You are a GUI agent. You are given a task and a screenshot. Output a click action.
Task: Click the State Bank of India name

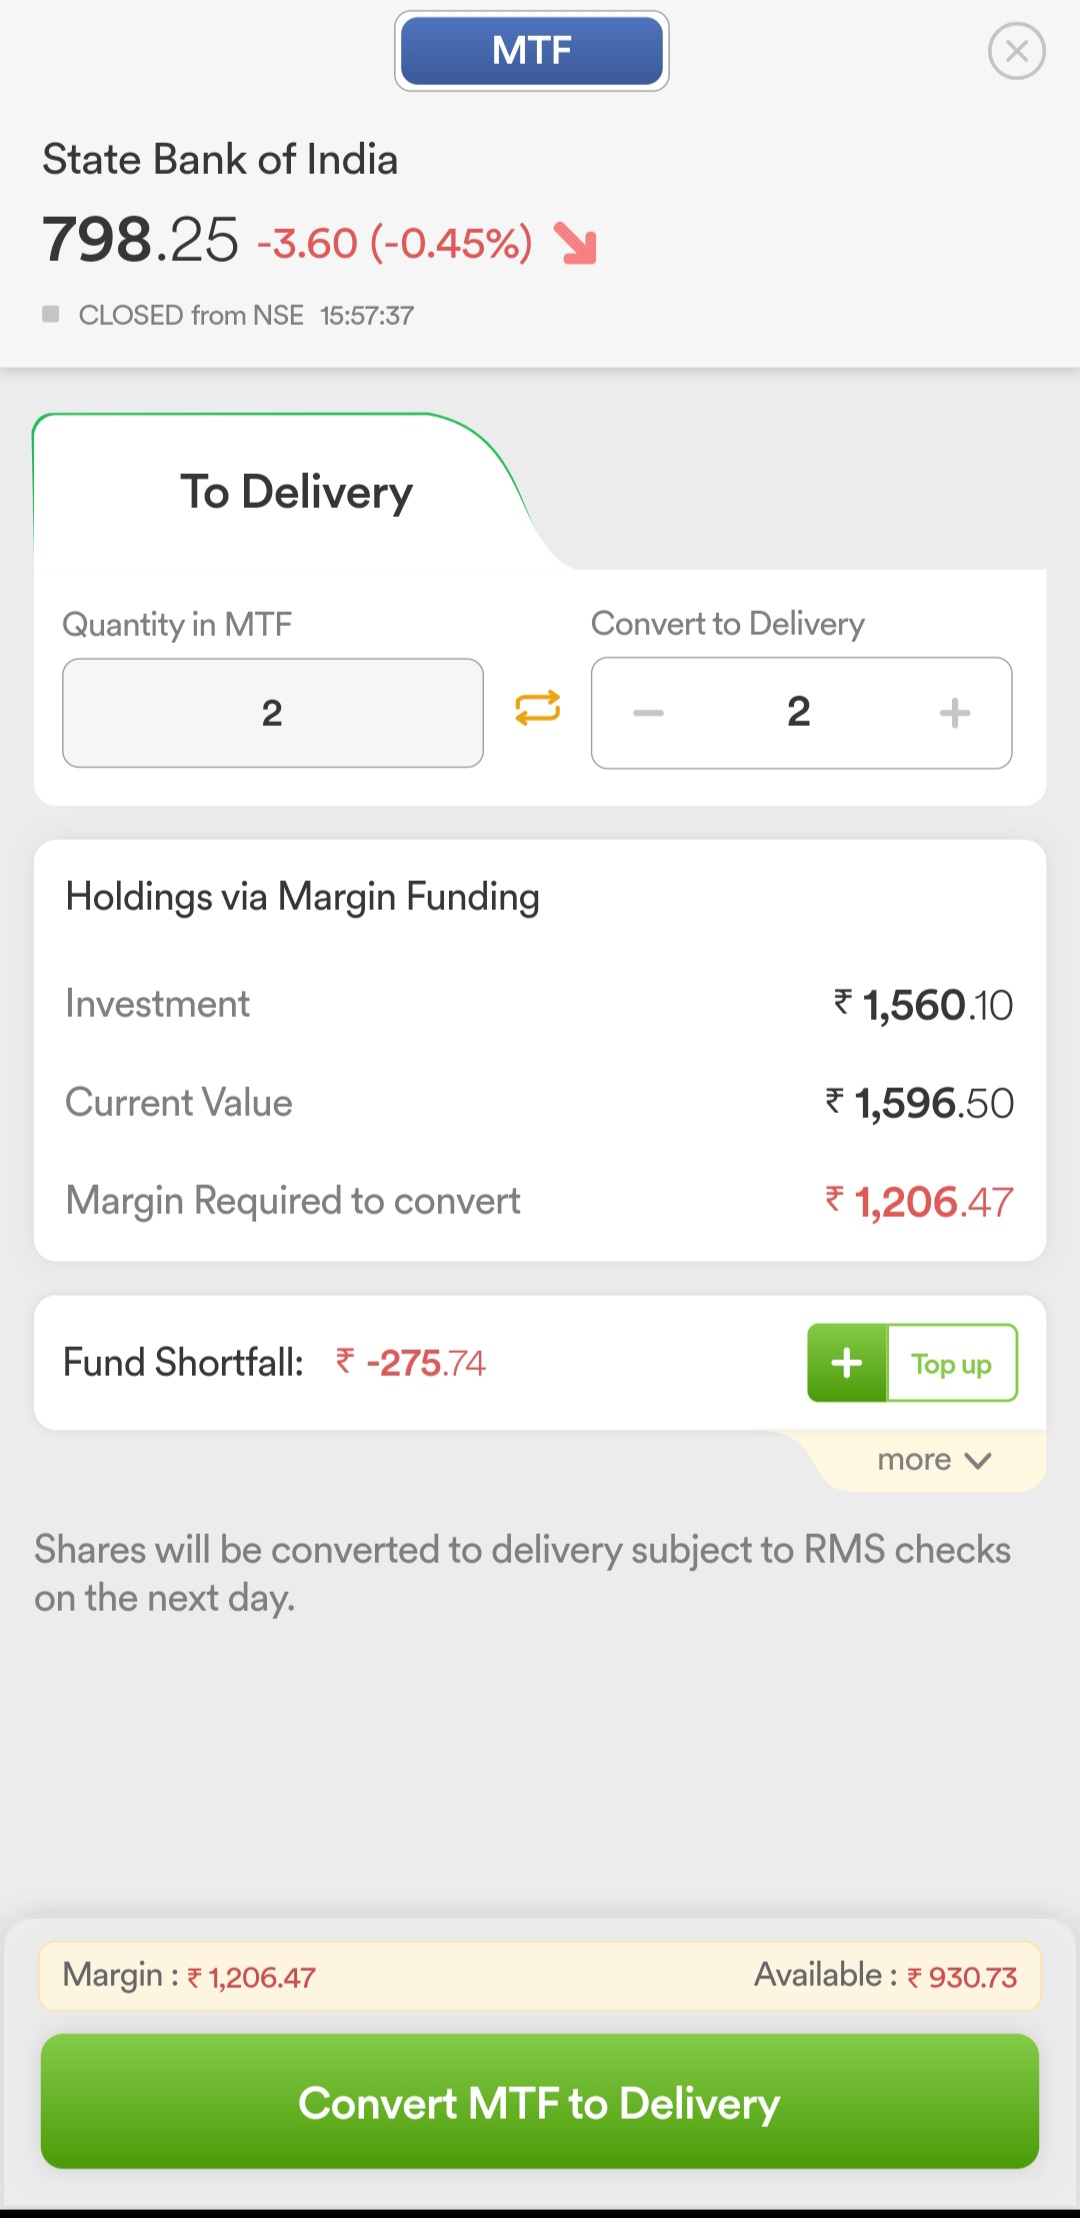click(x=220, y=160)
